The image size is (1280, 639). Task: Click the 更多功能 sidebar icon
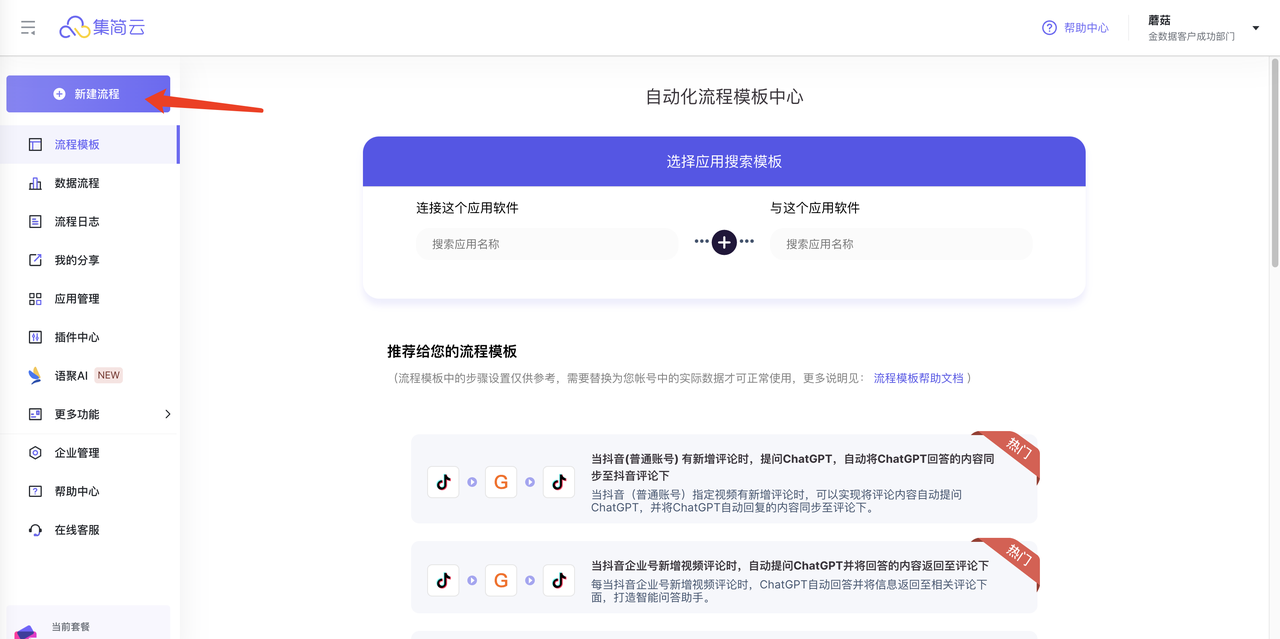35,414
